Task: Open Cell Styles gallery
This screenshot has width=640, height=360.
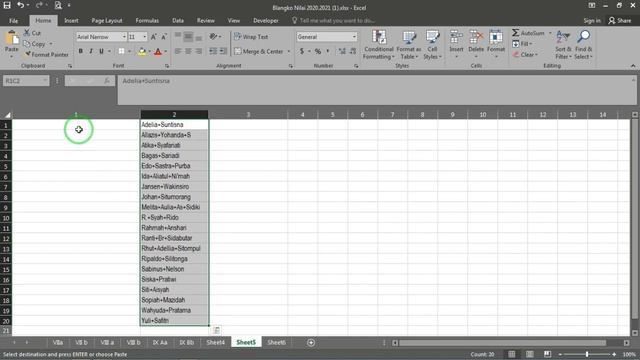Action: pos(432,45)
